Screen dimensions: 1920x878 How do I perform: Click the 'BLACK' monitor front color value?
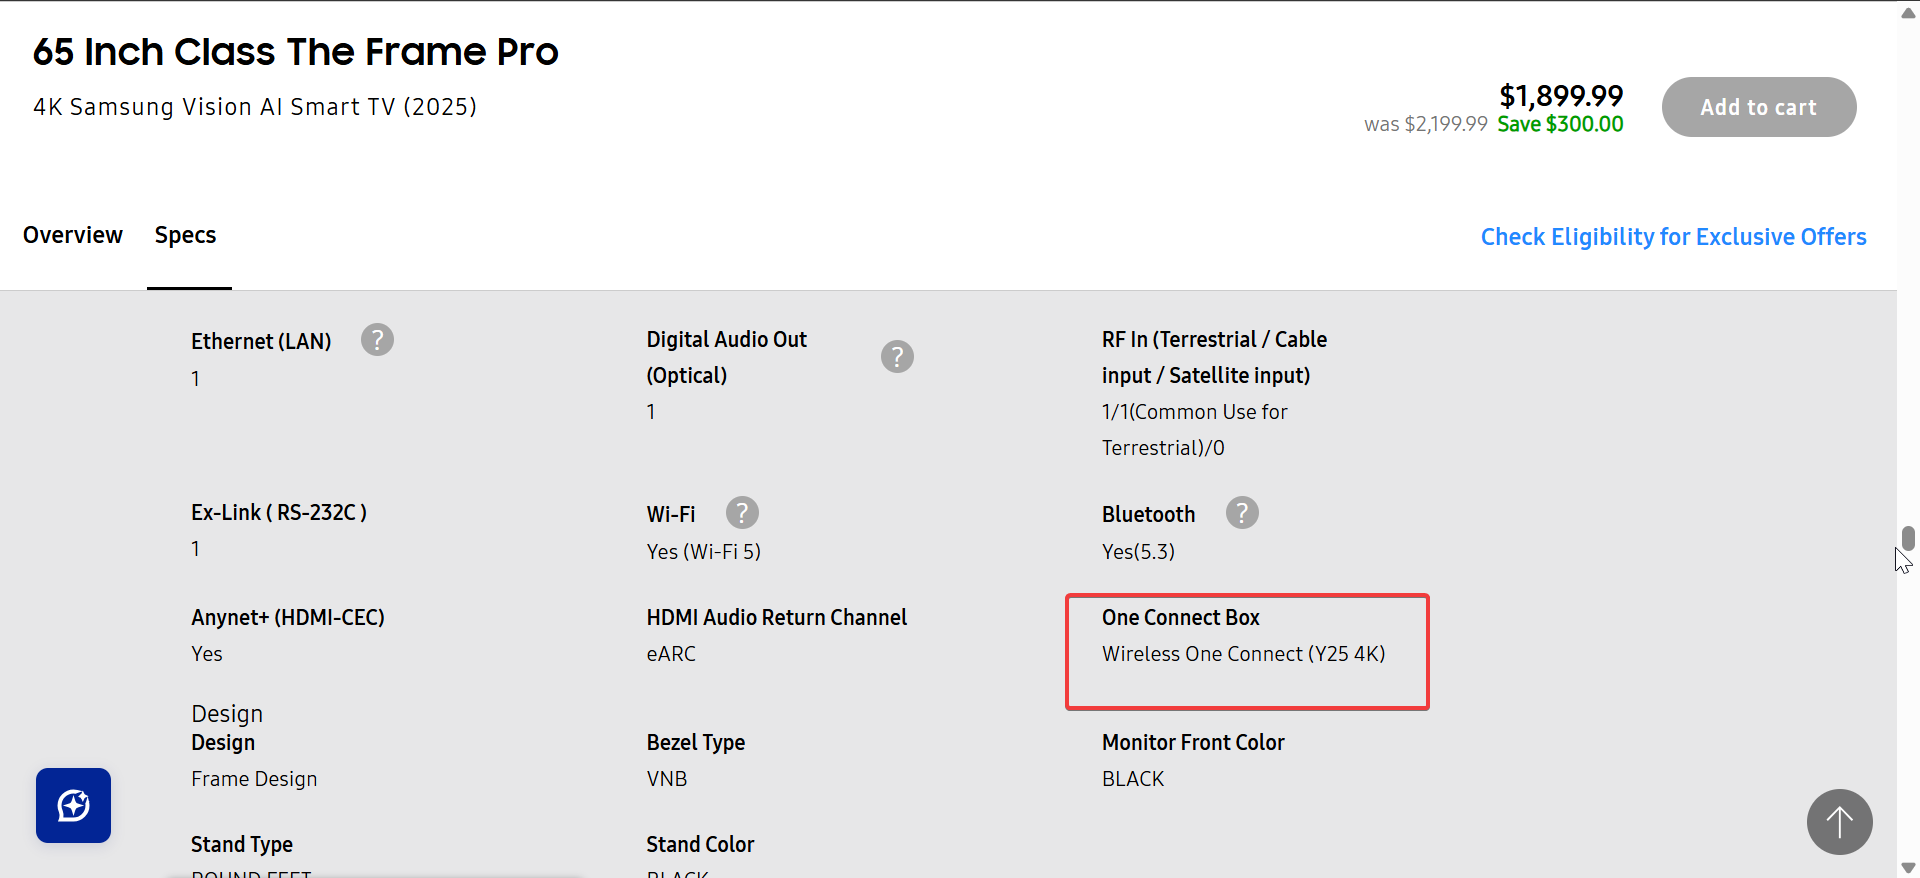coord(1133,779)
